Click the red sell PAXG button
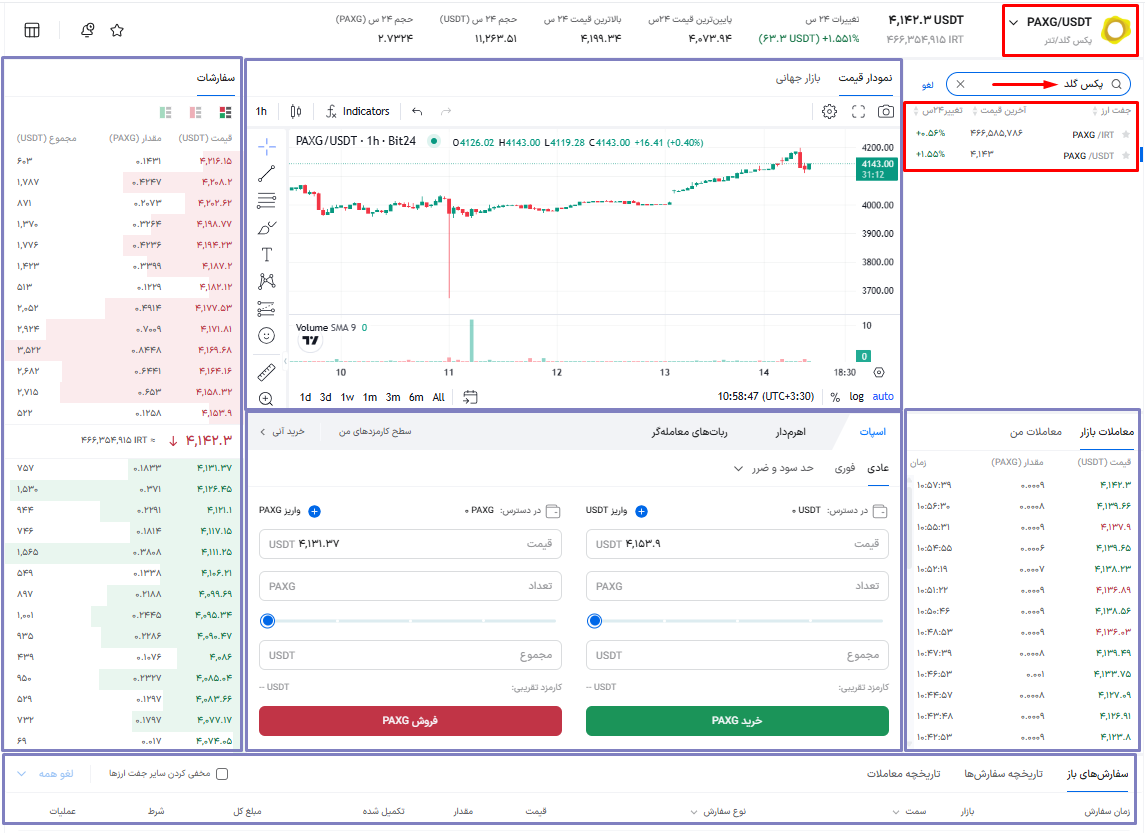Viewport: 1145px width, 833px height. click(410, 721)
